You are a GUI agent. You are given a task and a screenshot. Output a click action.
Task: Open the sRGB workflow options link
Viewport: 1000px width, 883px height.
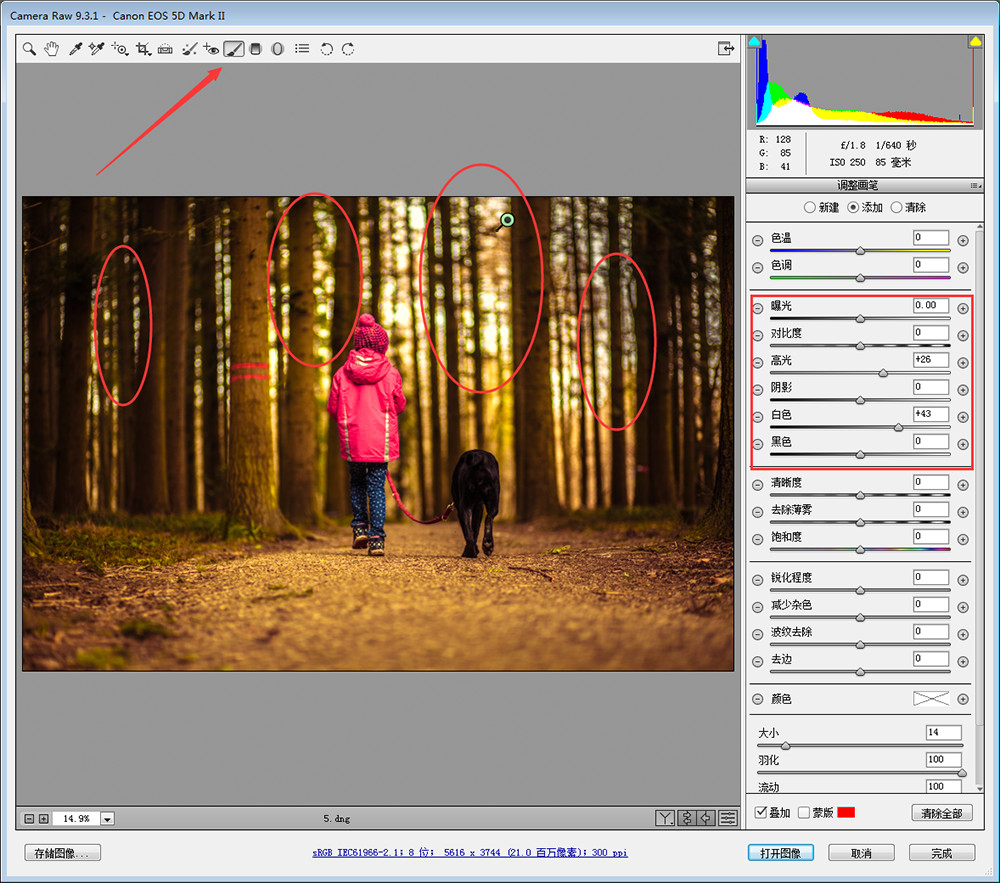click(470, 852)
